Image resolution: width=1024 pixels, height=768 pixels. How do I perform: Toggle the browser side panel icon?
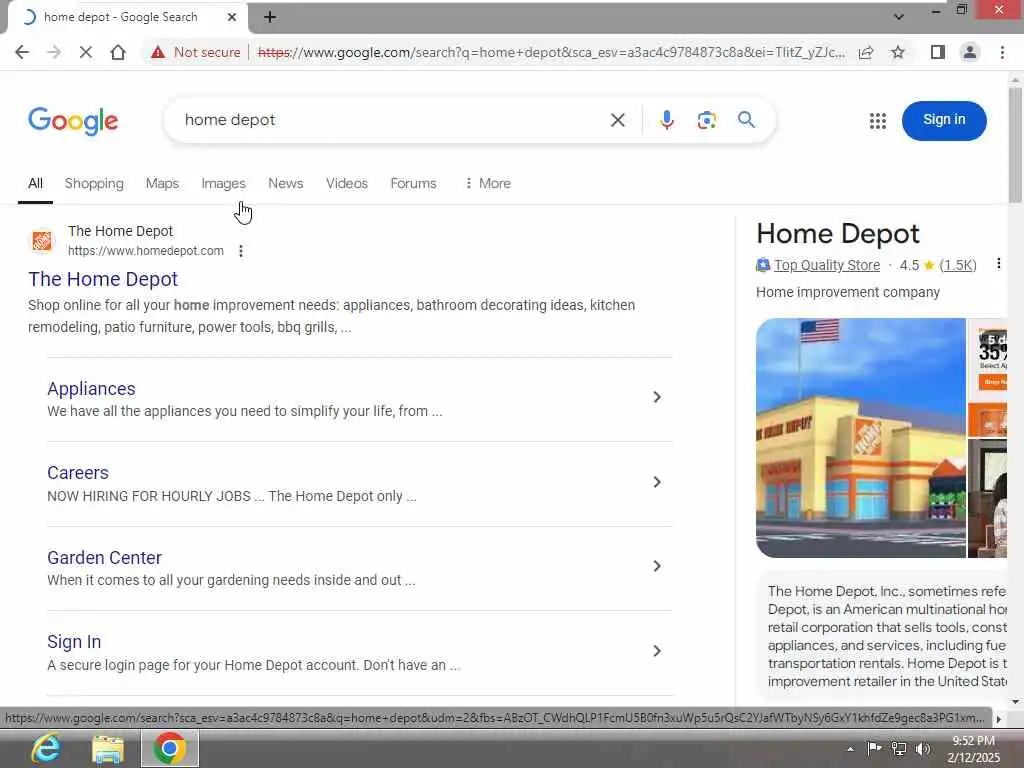938,52
